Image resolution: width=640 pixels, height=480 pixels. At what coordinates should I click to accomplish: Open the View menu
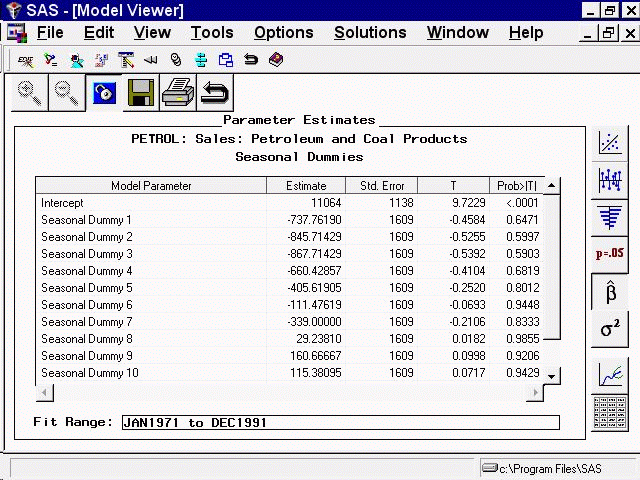[x=152, y=33]
